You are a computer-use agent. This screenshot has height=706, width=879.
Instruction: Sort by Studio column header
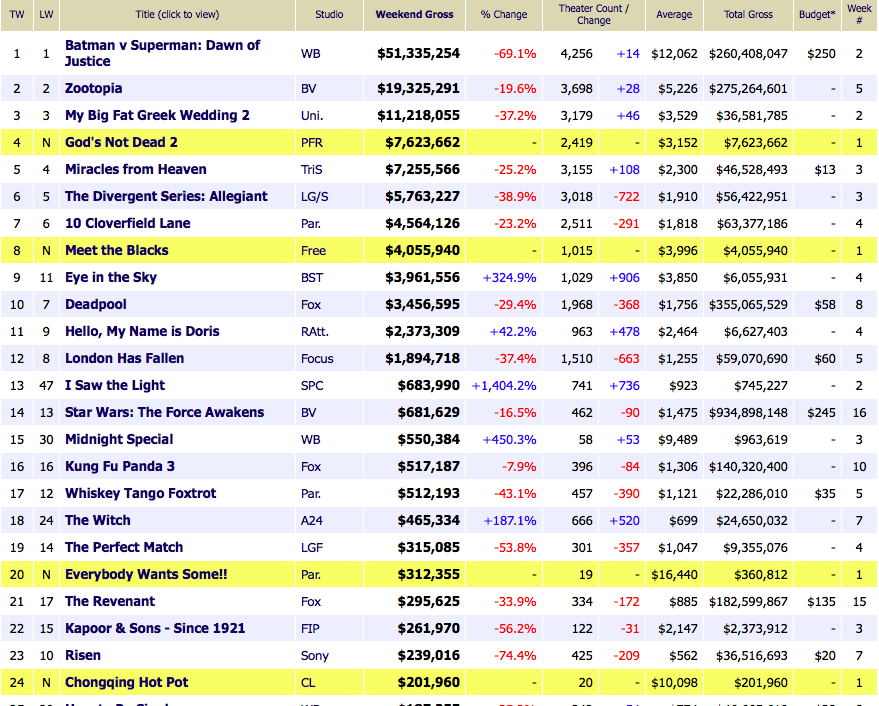pyautogui.click(x=329, y=15)
